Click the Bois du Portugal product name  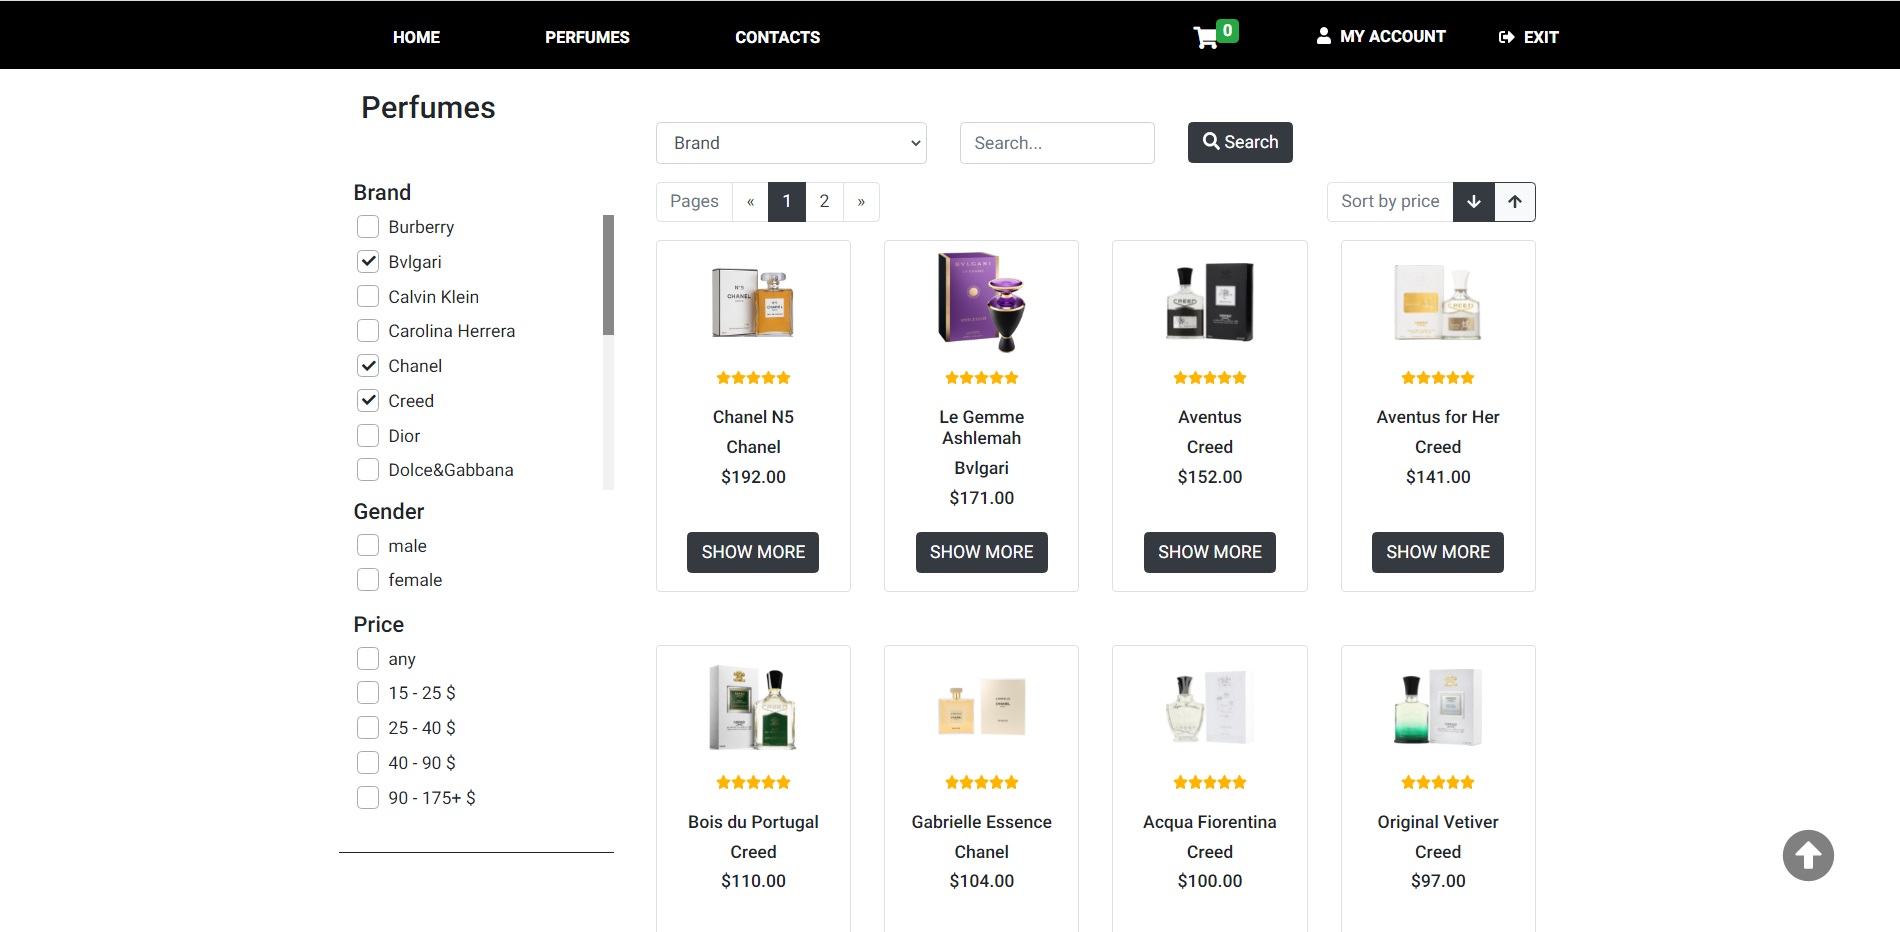coord(753,822)
